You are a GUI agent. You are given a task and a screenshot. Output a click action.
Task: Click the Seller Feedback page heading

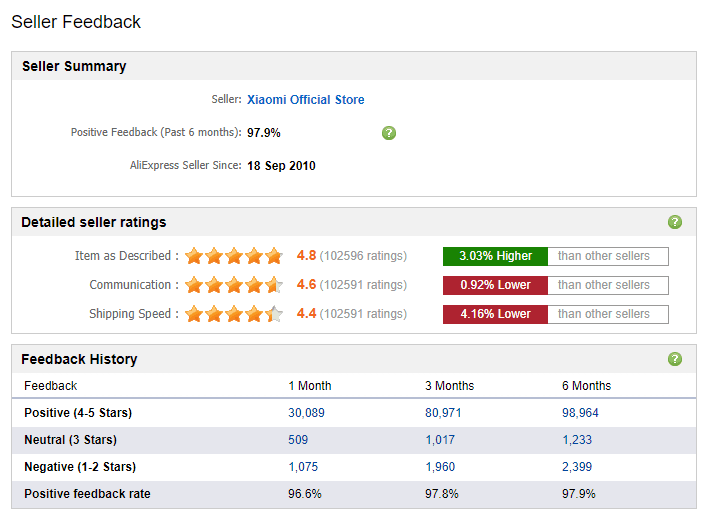(76, 22)
